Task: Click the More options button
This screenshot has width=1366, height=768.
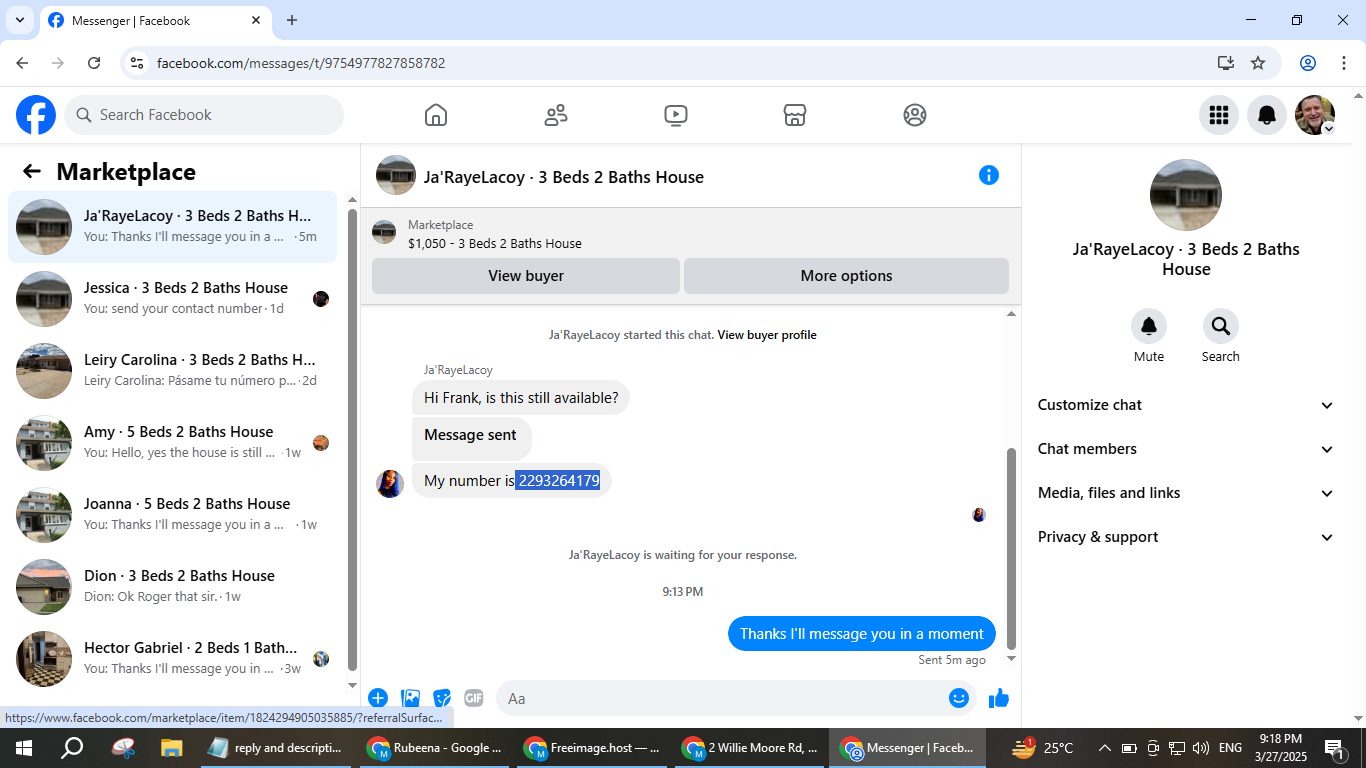Action: (846, 276)
